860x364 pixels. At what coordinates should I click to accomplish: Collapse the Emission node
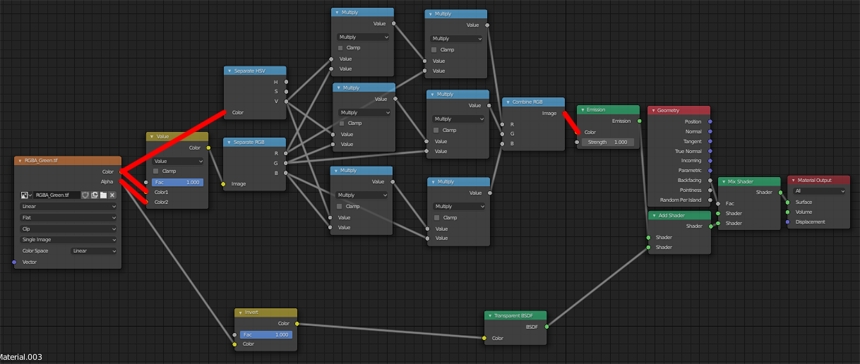tap(582, 110)
